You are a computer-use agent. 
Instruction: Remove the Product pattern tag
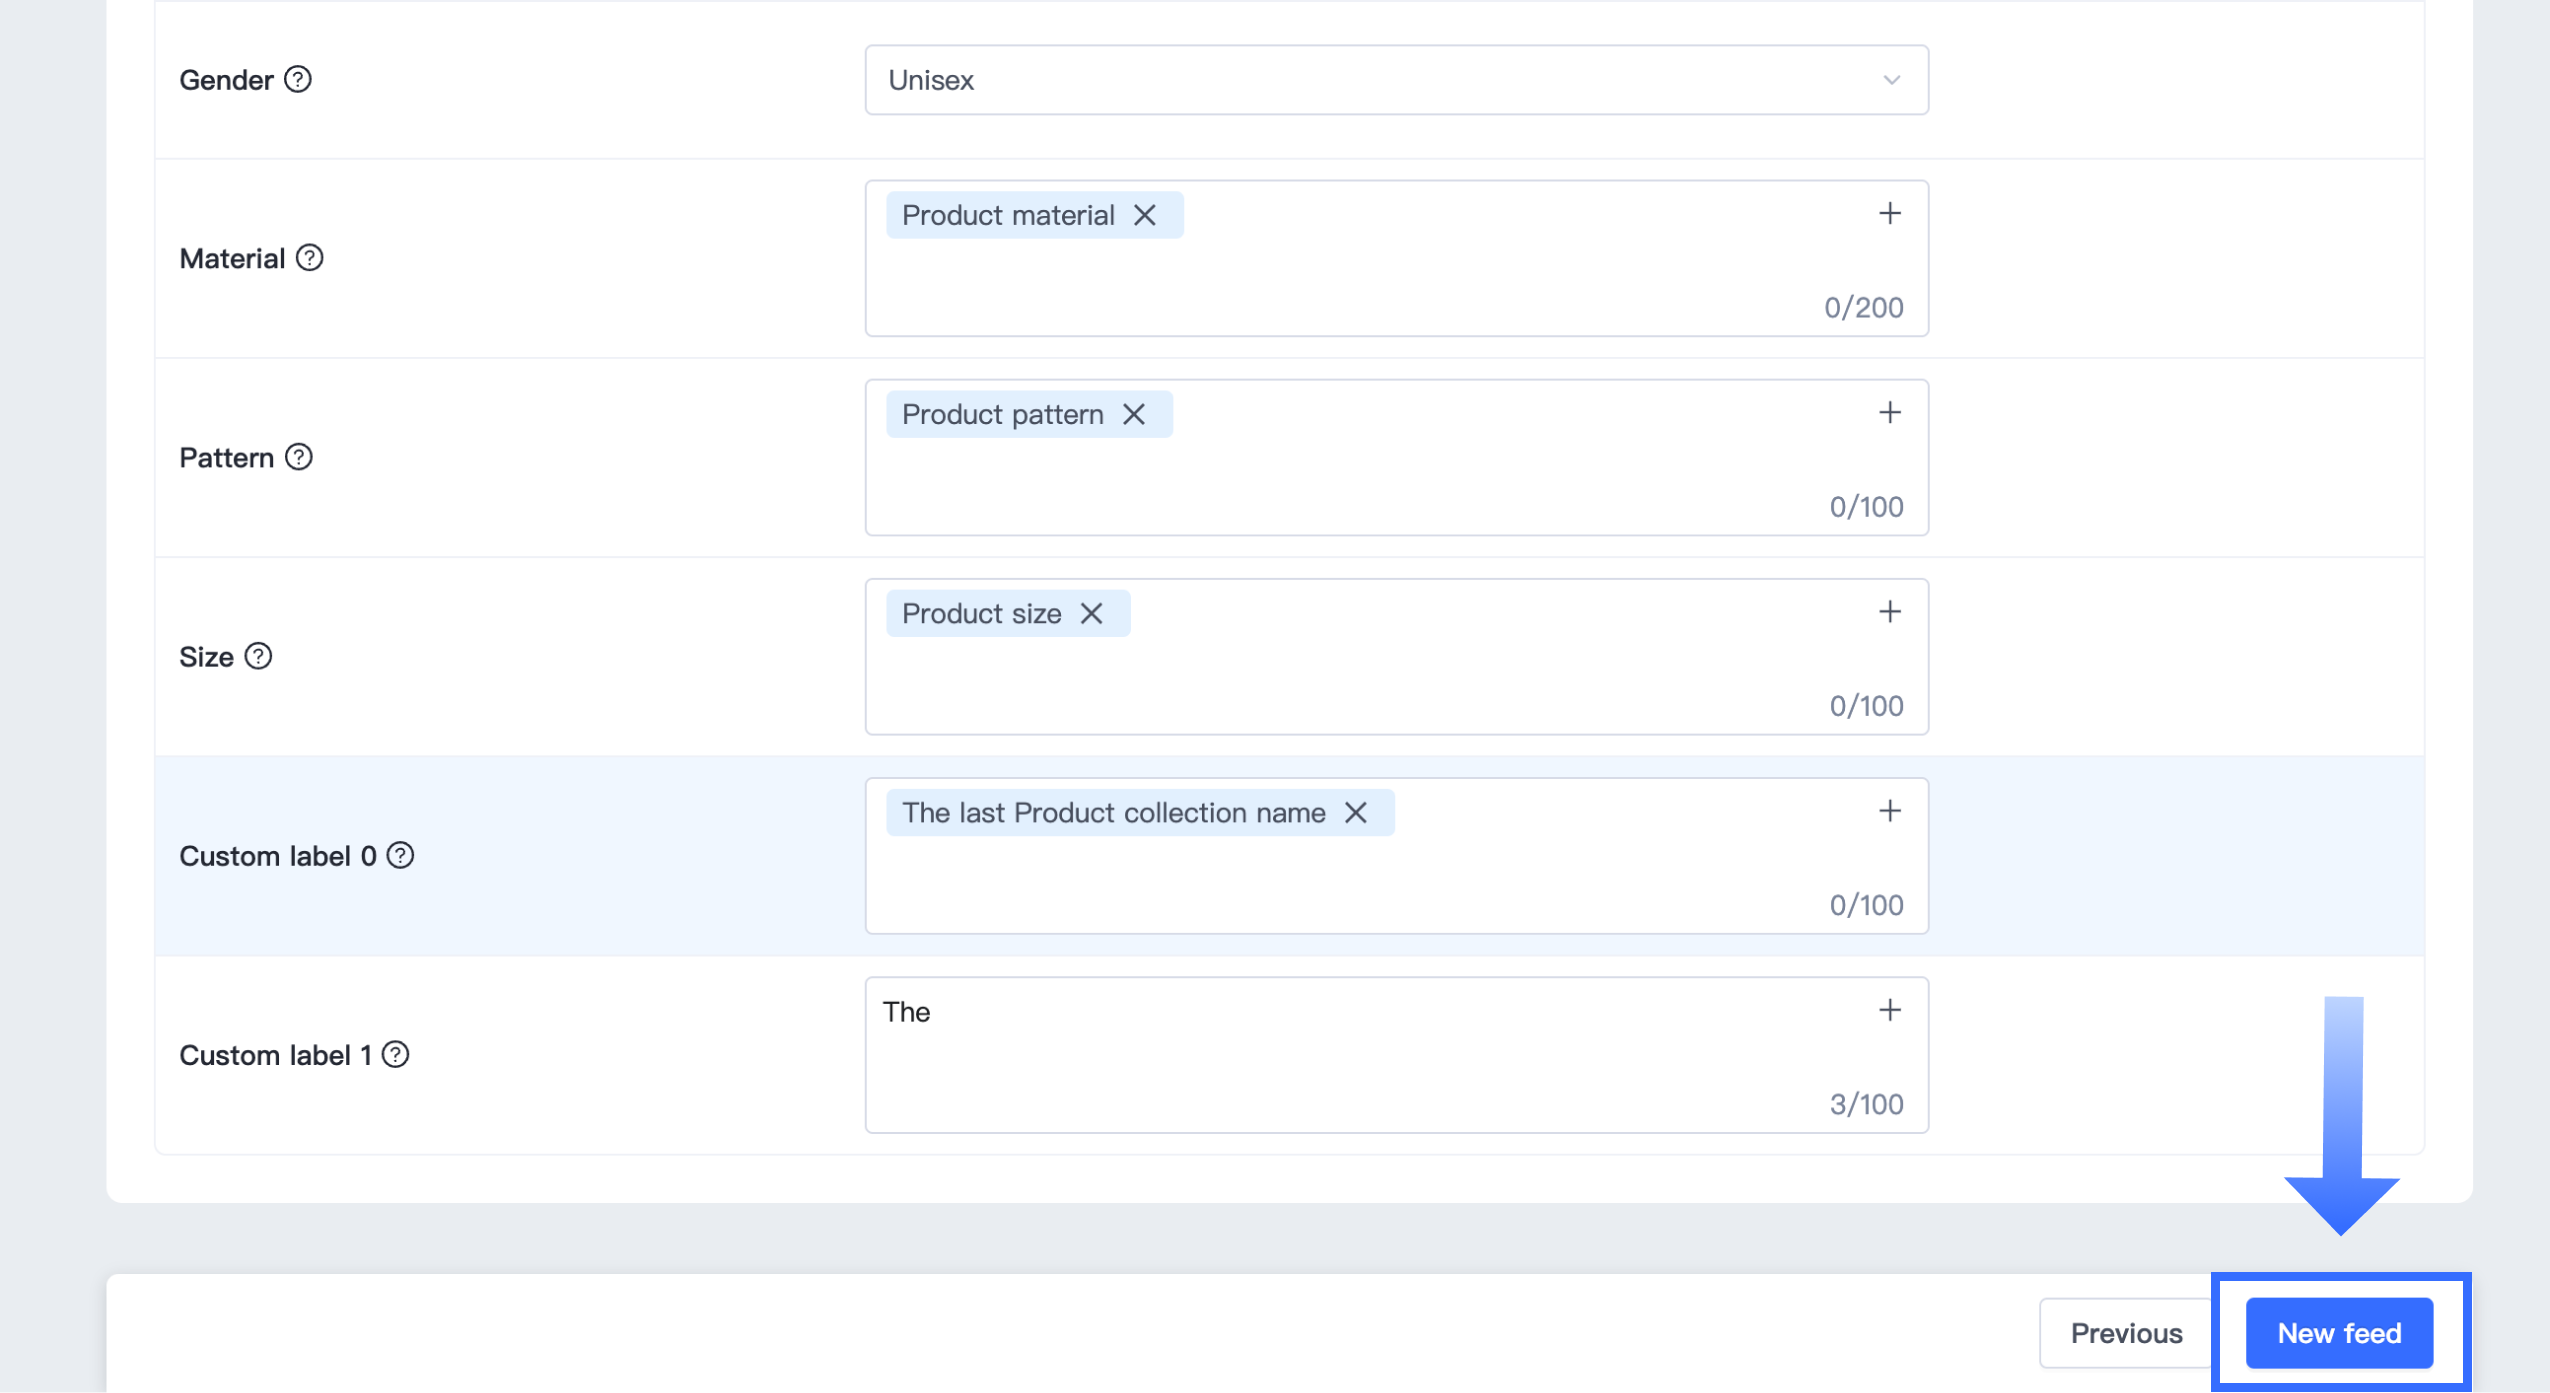click(1134, 414)
